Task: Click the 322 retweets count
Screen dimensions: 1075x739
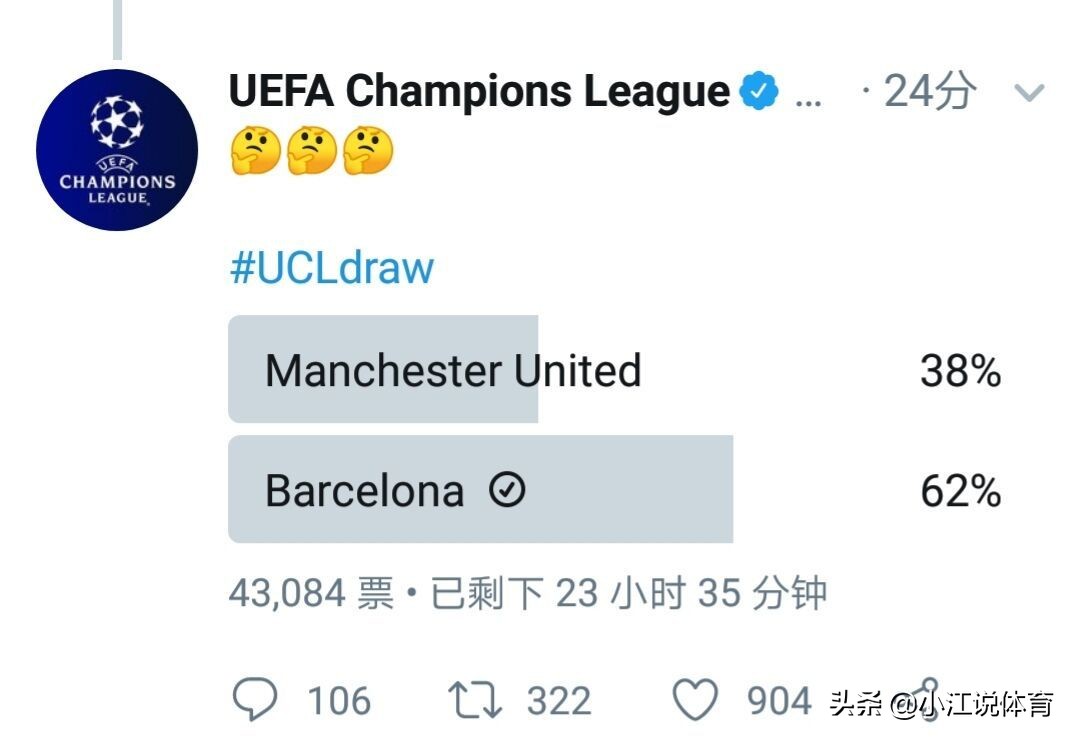Action: (x=559, y=701)
